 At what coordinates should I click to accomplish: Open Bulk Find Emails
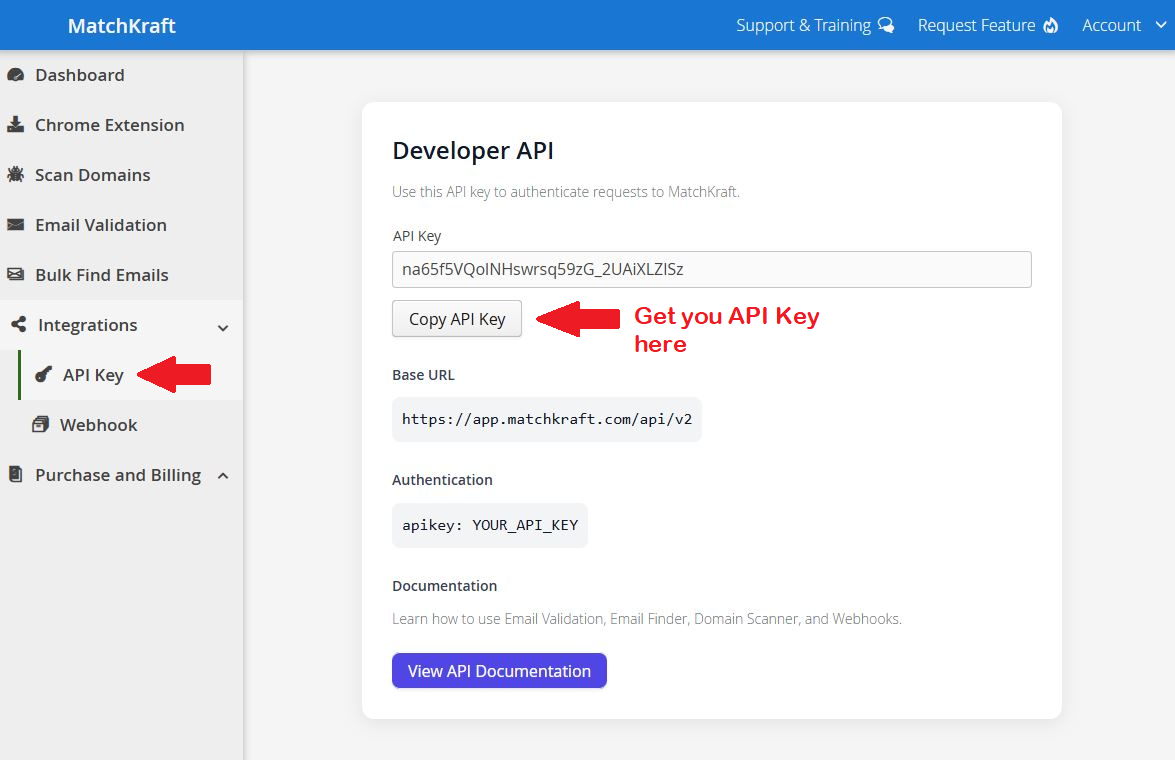click(x=102, y=274)
